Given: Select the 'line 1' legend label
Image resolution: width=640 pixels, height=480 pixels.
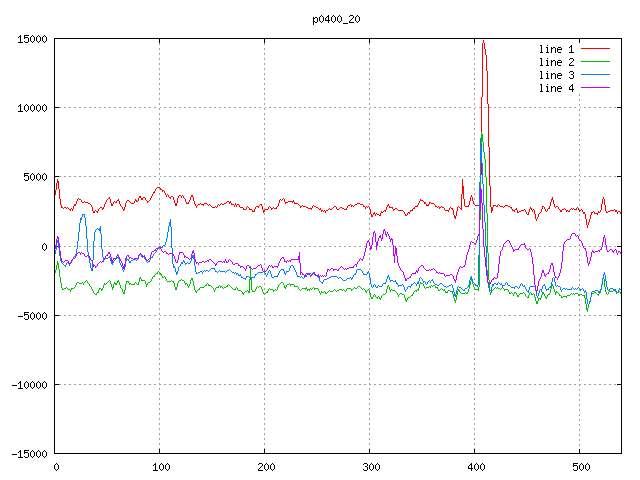Looking at the screenshot, I should 556,49.
